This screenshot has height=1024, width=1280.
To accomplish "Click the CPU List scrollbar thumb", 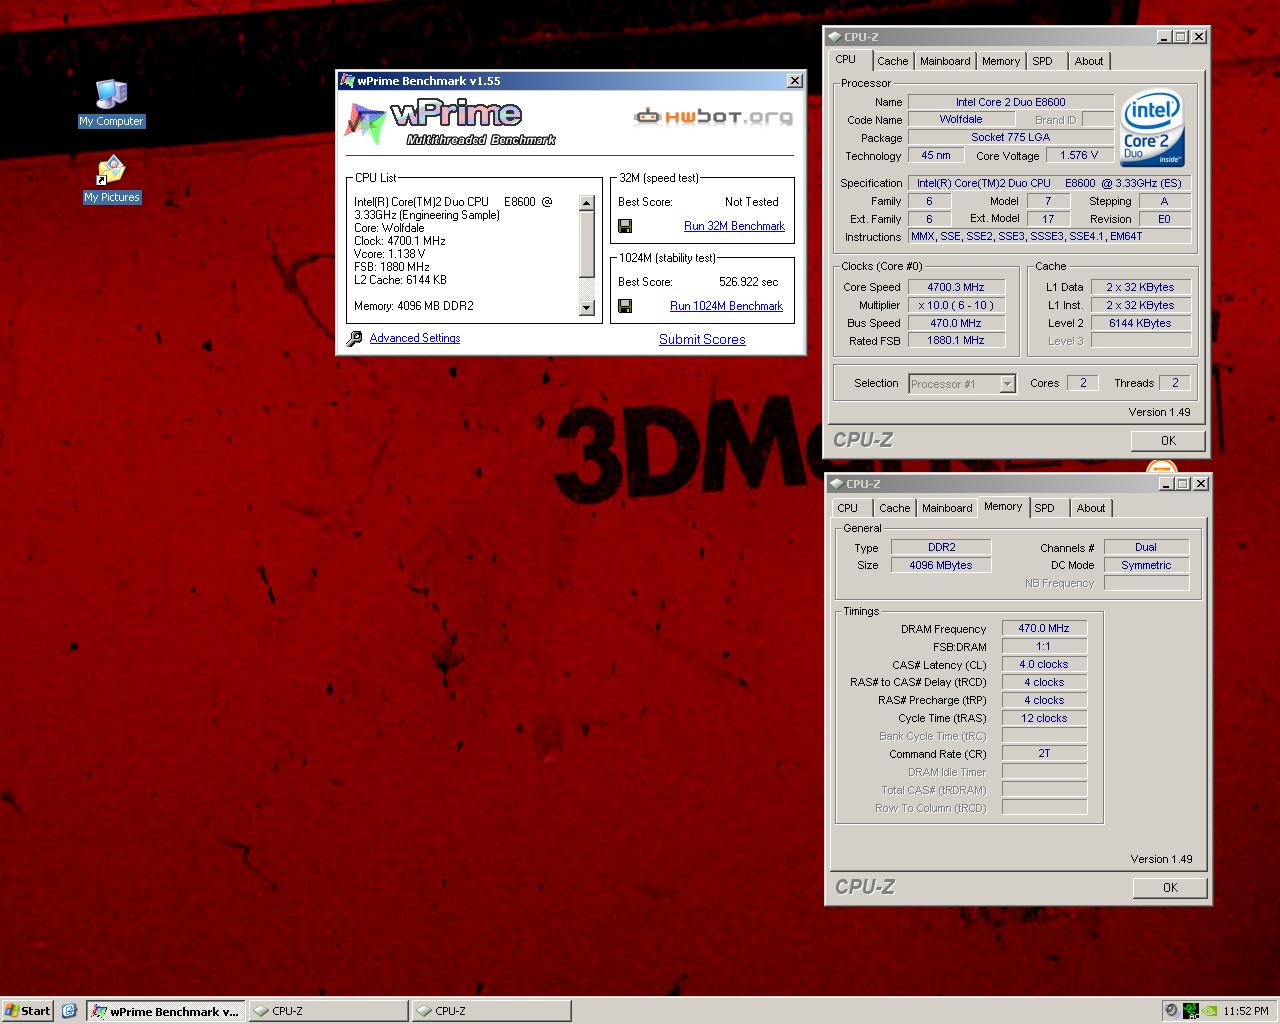I will pyautogui.click(x=587, y=244).
